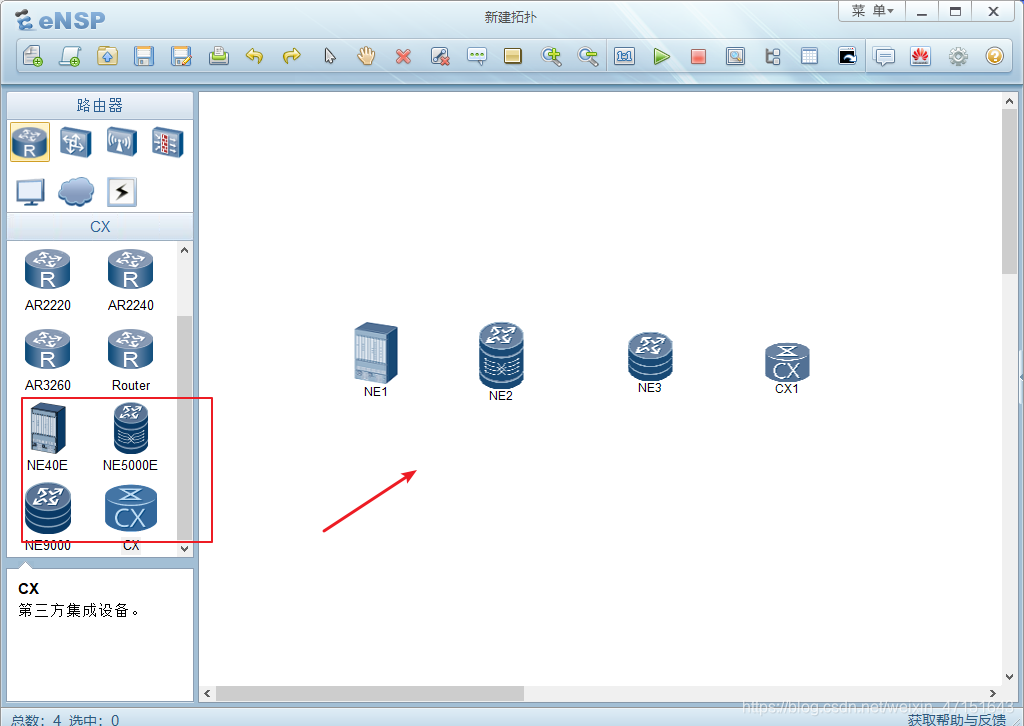The image size is (1024, 726).
Task: Click canvas vertical scroll down arrow
Action: coord(1009,677)
